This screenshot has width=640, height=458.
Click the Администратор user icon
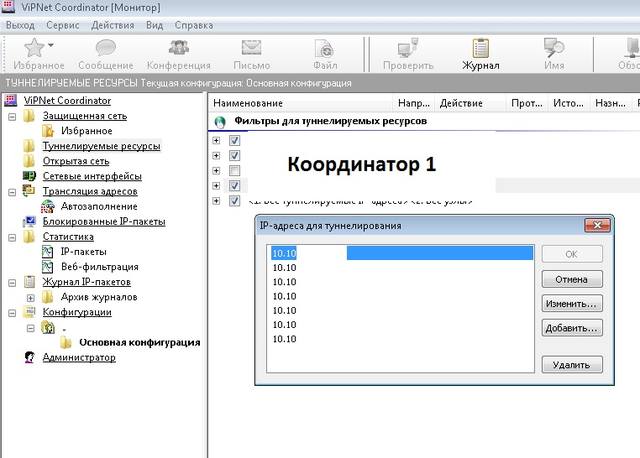click(x=29, y=357)
